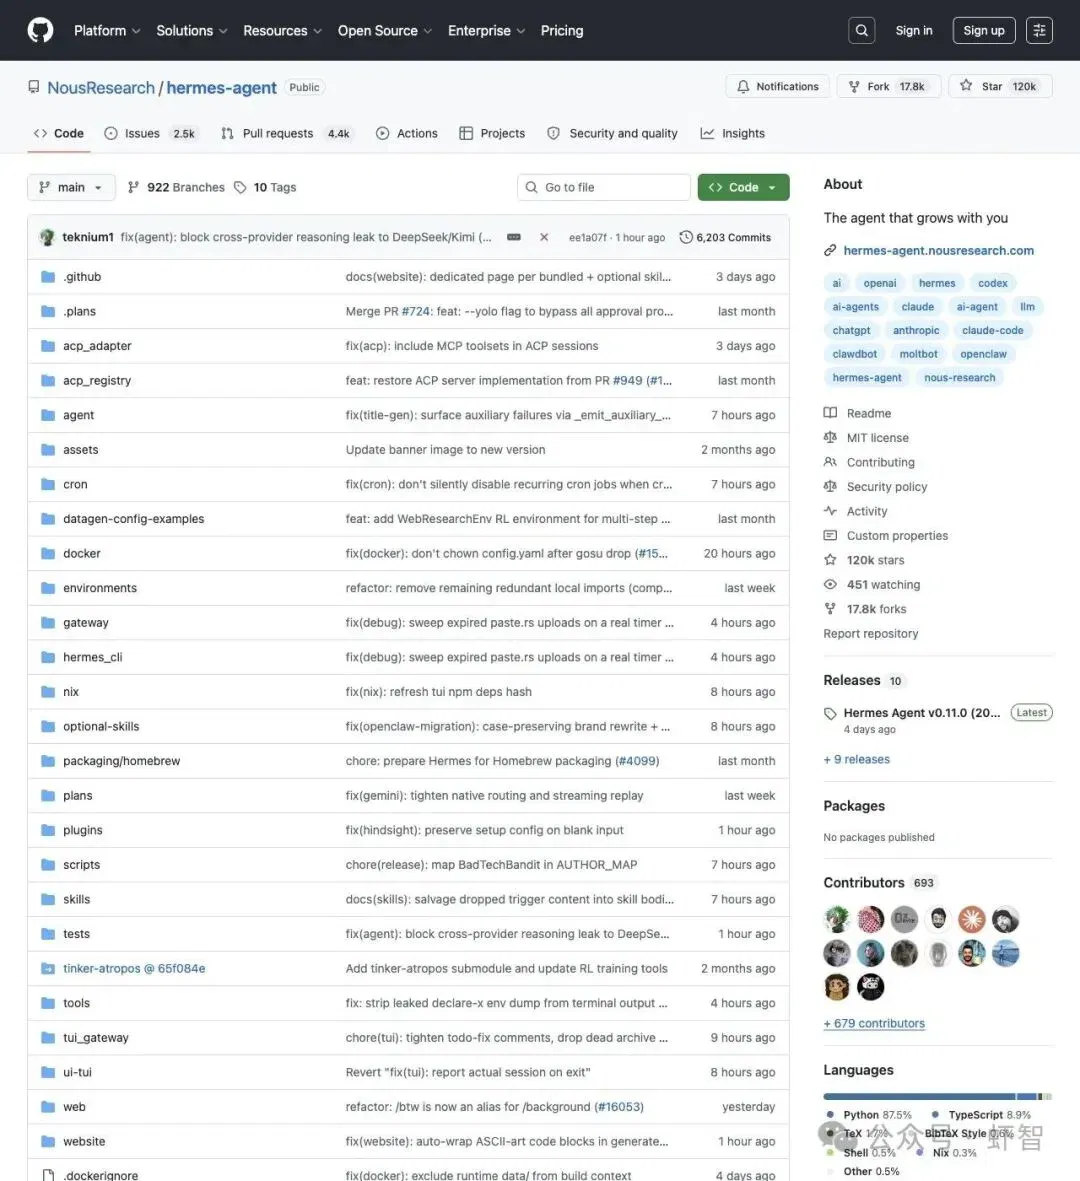Open the + 9 releases link
The width and height of the screenshot is (1080, 1181).
pos(856,759)
